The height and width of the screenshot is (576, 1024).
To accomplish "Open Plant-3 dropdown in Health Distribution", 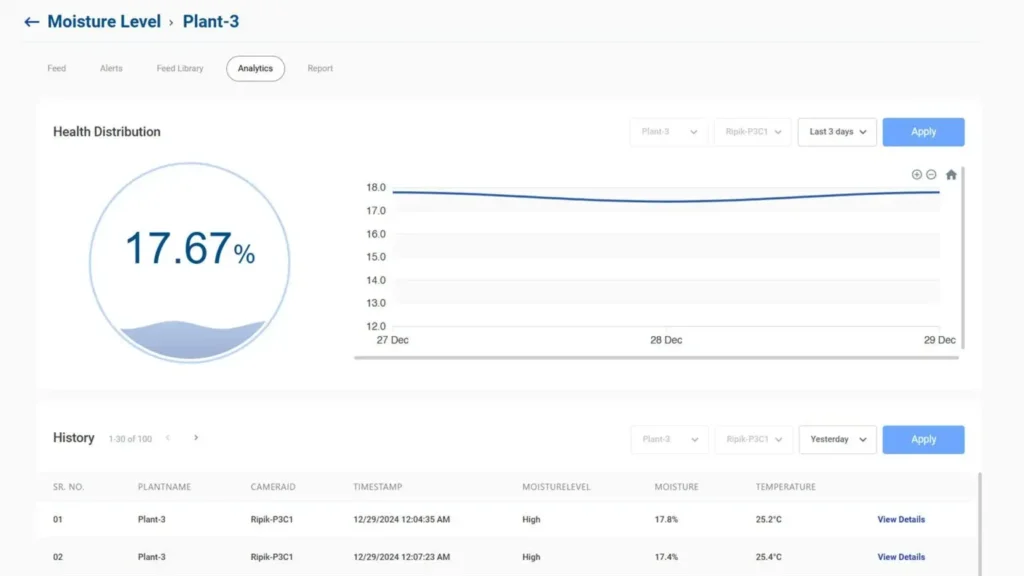I will (668, 132).
